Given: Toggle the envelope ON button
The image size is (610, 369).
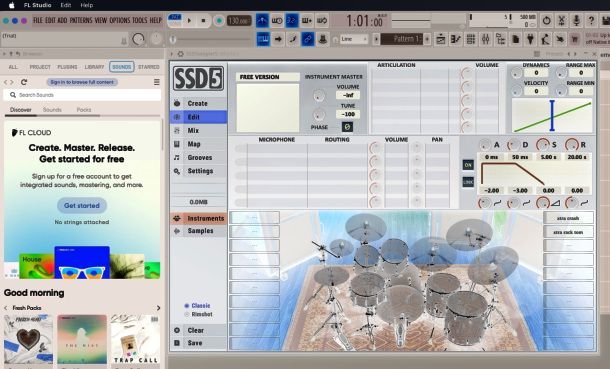Looking at the screenshot, I should click(468, 165).
